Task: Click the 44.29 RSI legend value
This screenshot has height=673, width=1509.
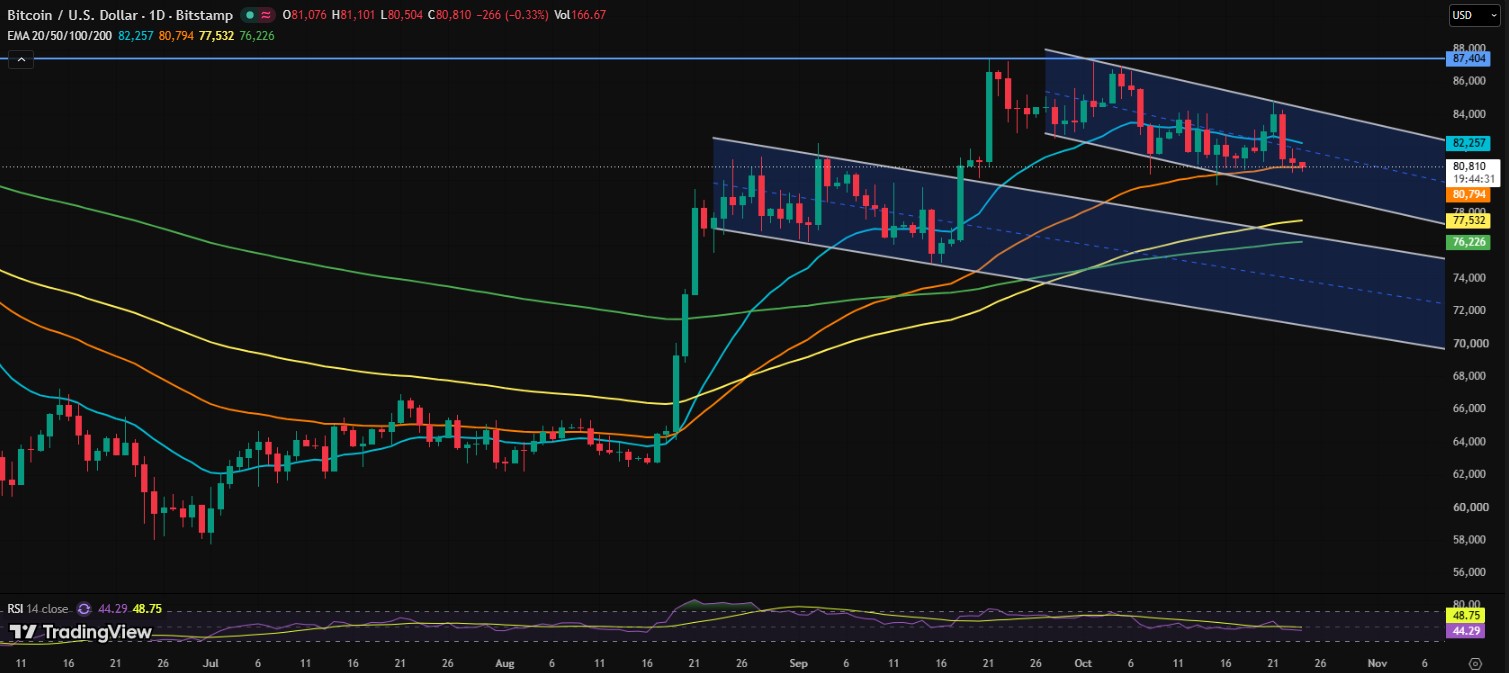Action: pyautogui.click(x=112, y=608)
